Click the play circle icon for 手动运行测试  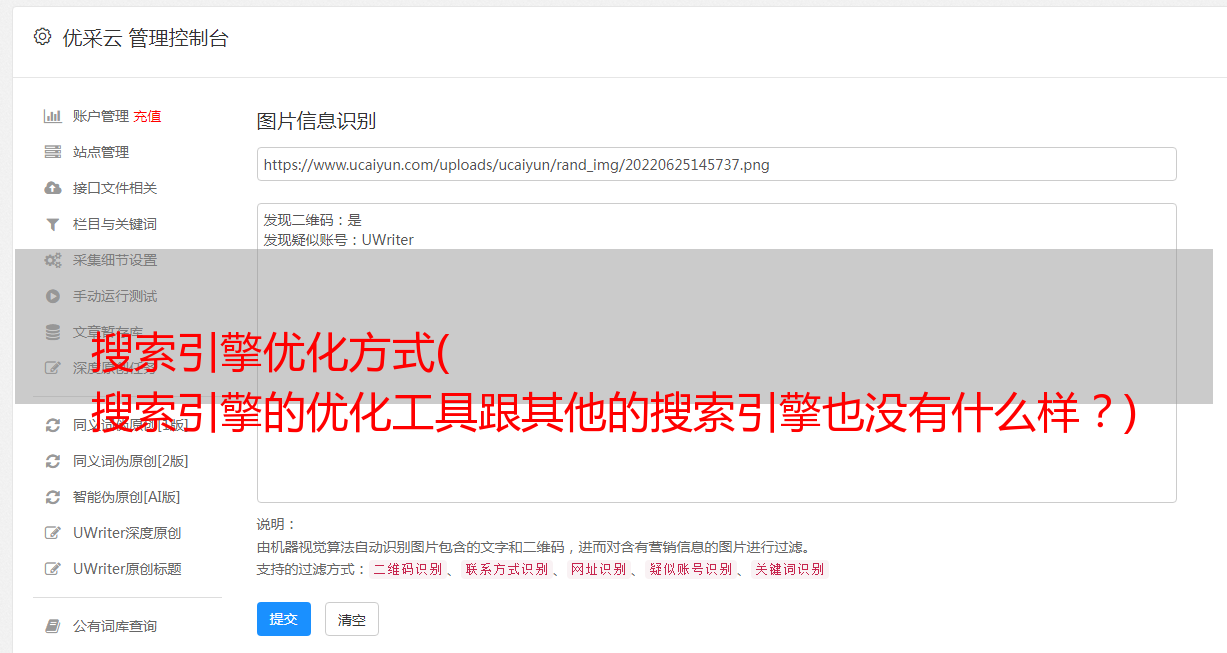(53, 296)
